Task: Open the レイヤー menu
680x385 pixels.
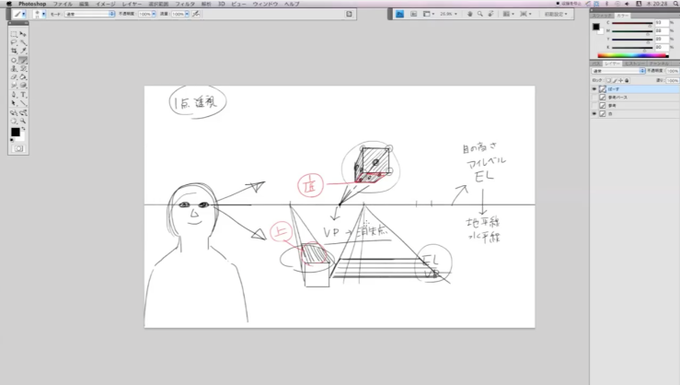Action: [131, 3]
